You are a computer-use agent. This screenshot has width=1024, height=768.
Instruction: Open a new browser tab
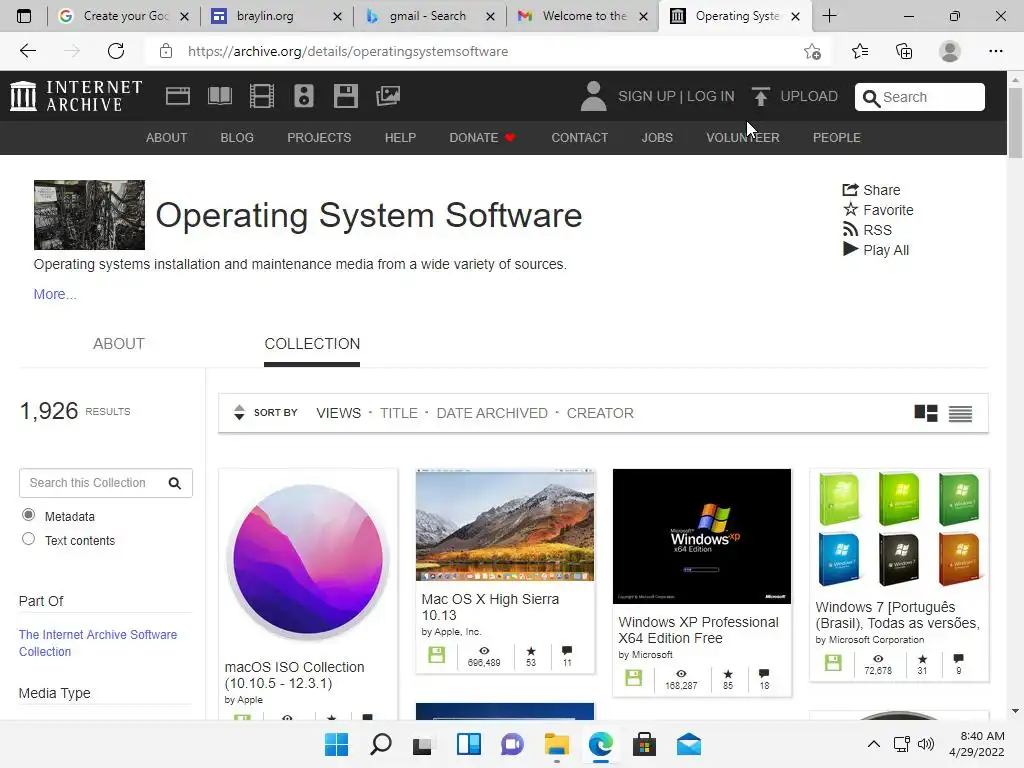coord(829,16)
